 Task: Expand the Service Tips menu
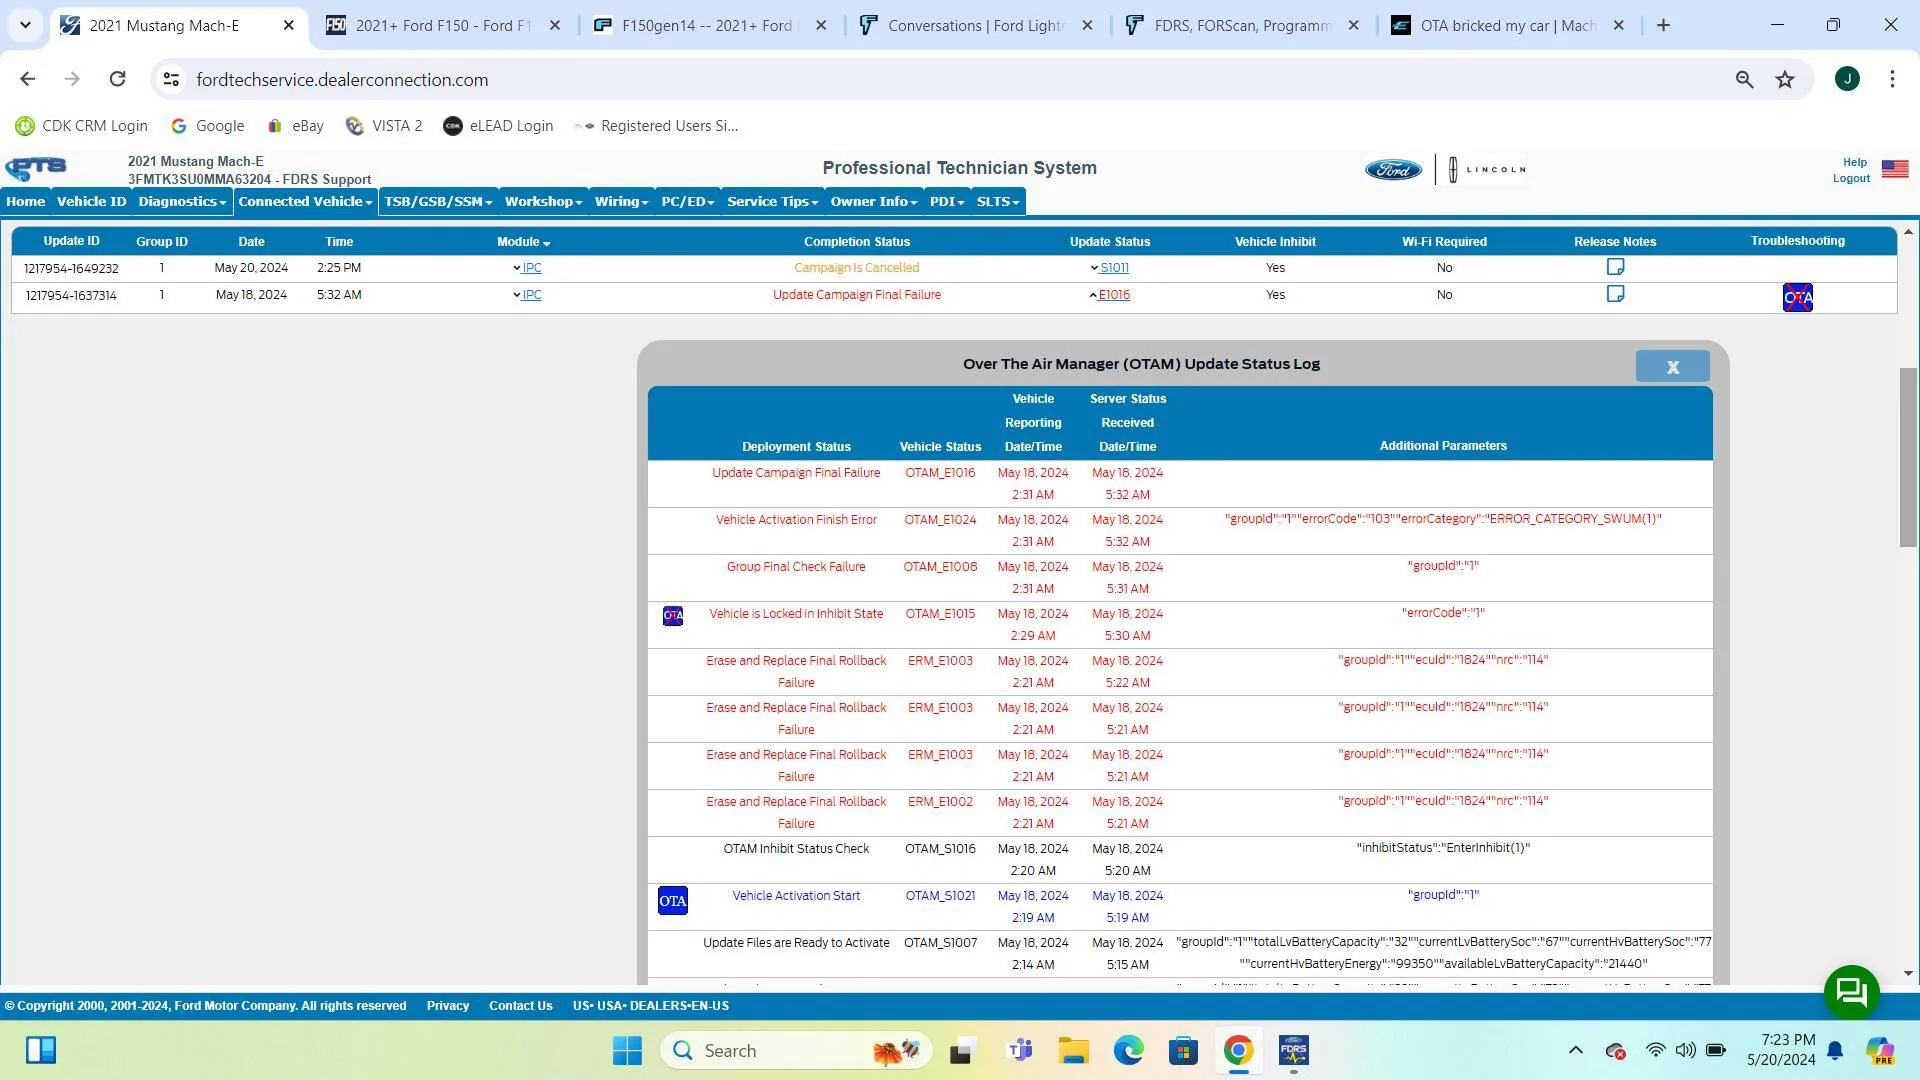tap(772, 202)
